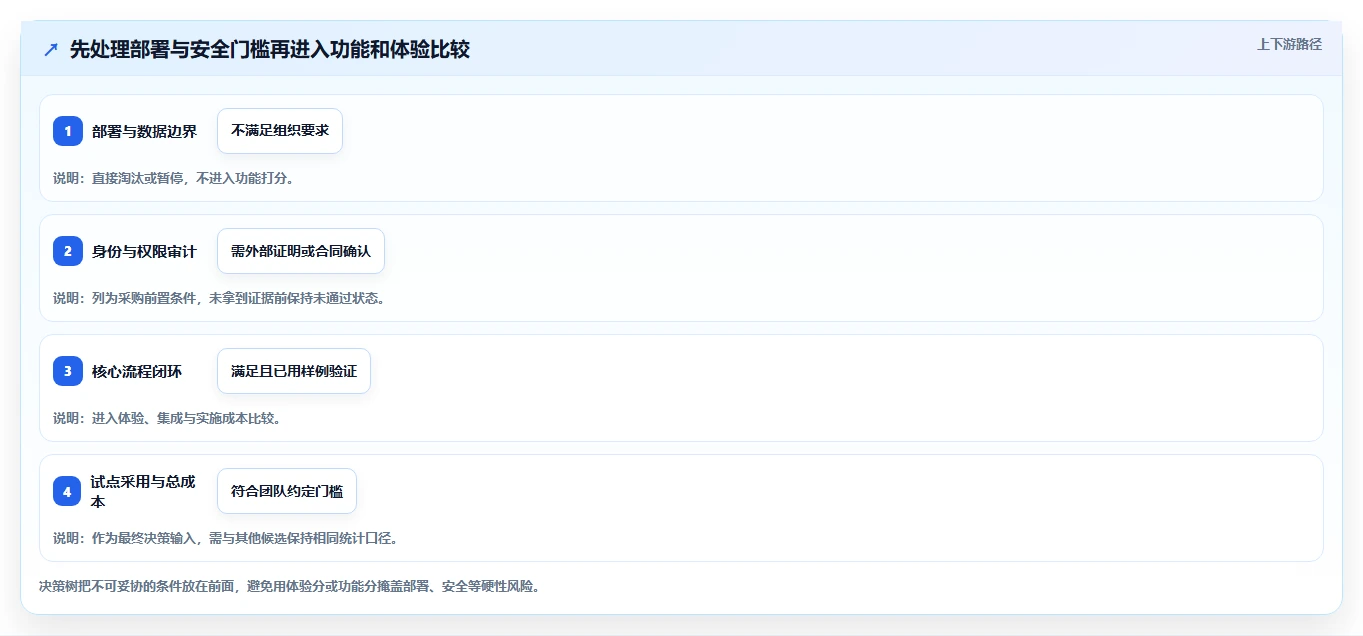Click the title 先处理部署与安全门槛再进入功能和体验比较

click(x=270, y=49)
